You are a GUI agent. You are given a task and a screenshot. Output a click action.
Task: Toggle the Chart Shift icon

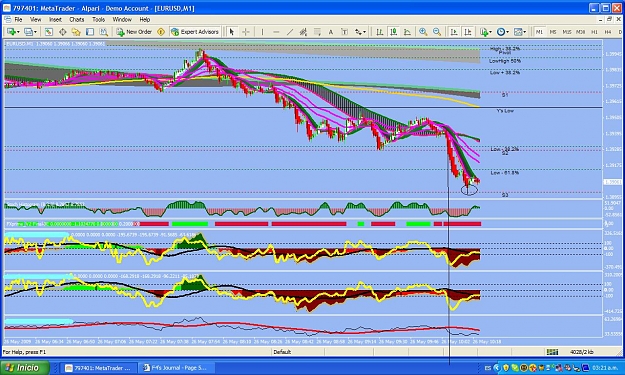[468, 32]
